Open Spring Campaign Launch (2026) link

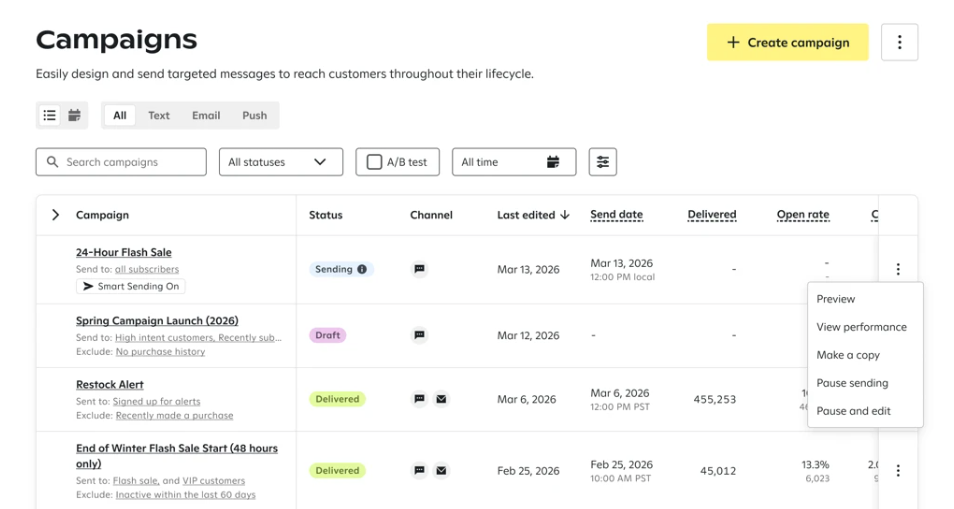[157, 321]
